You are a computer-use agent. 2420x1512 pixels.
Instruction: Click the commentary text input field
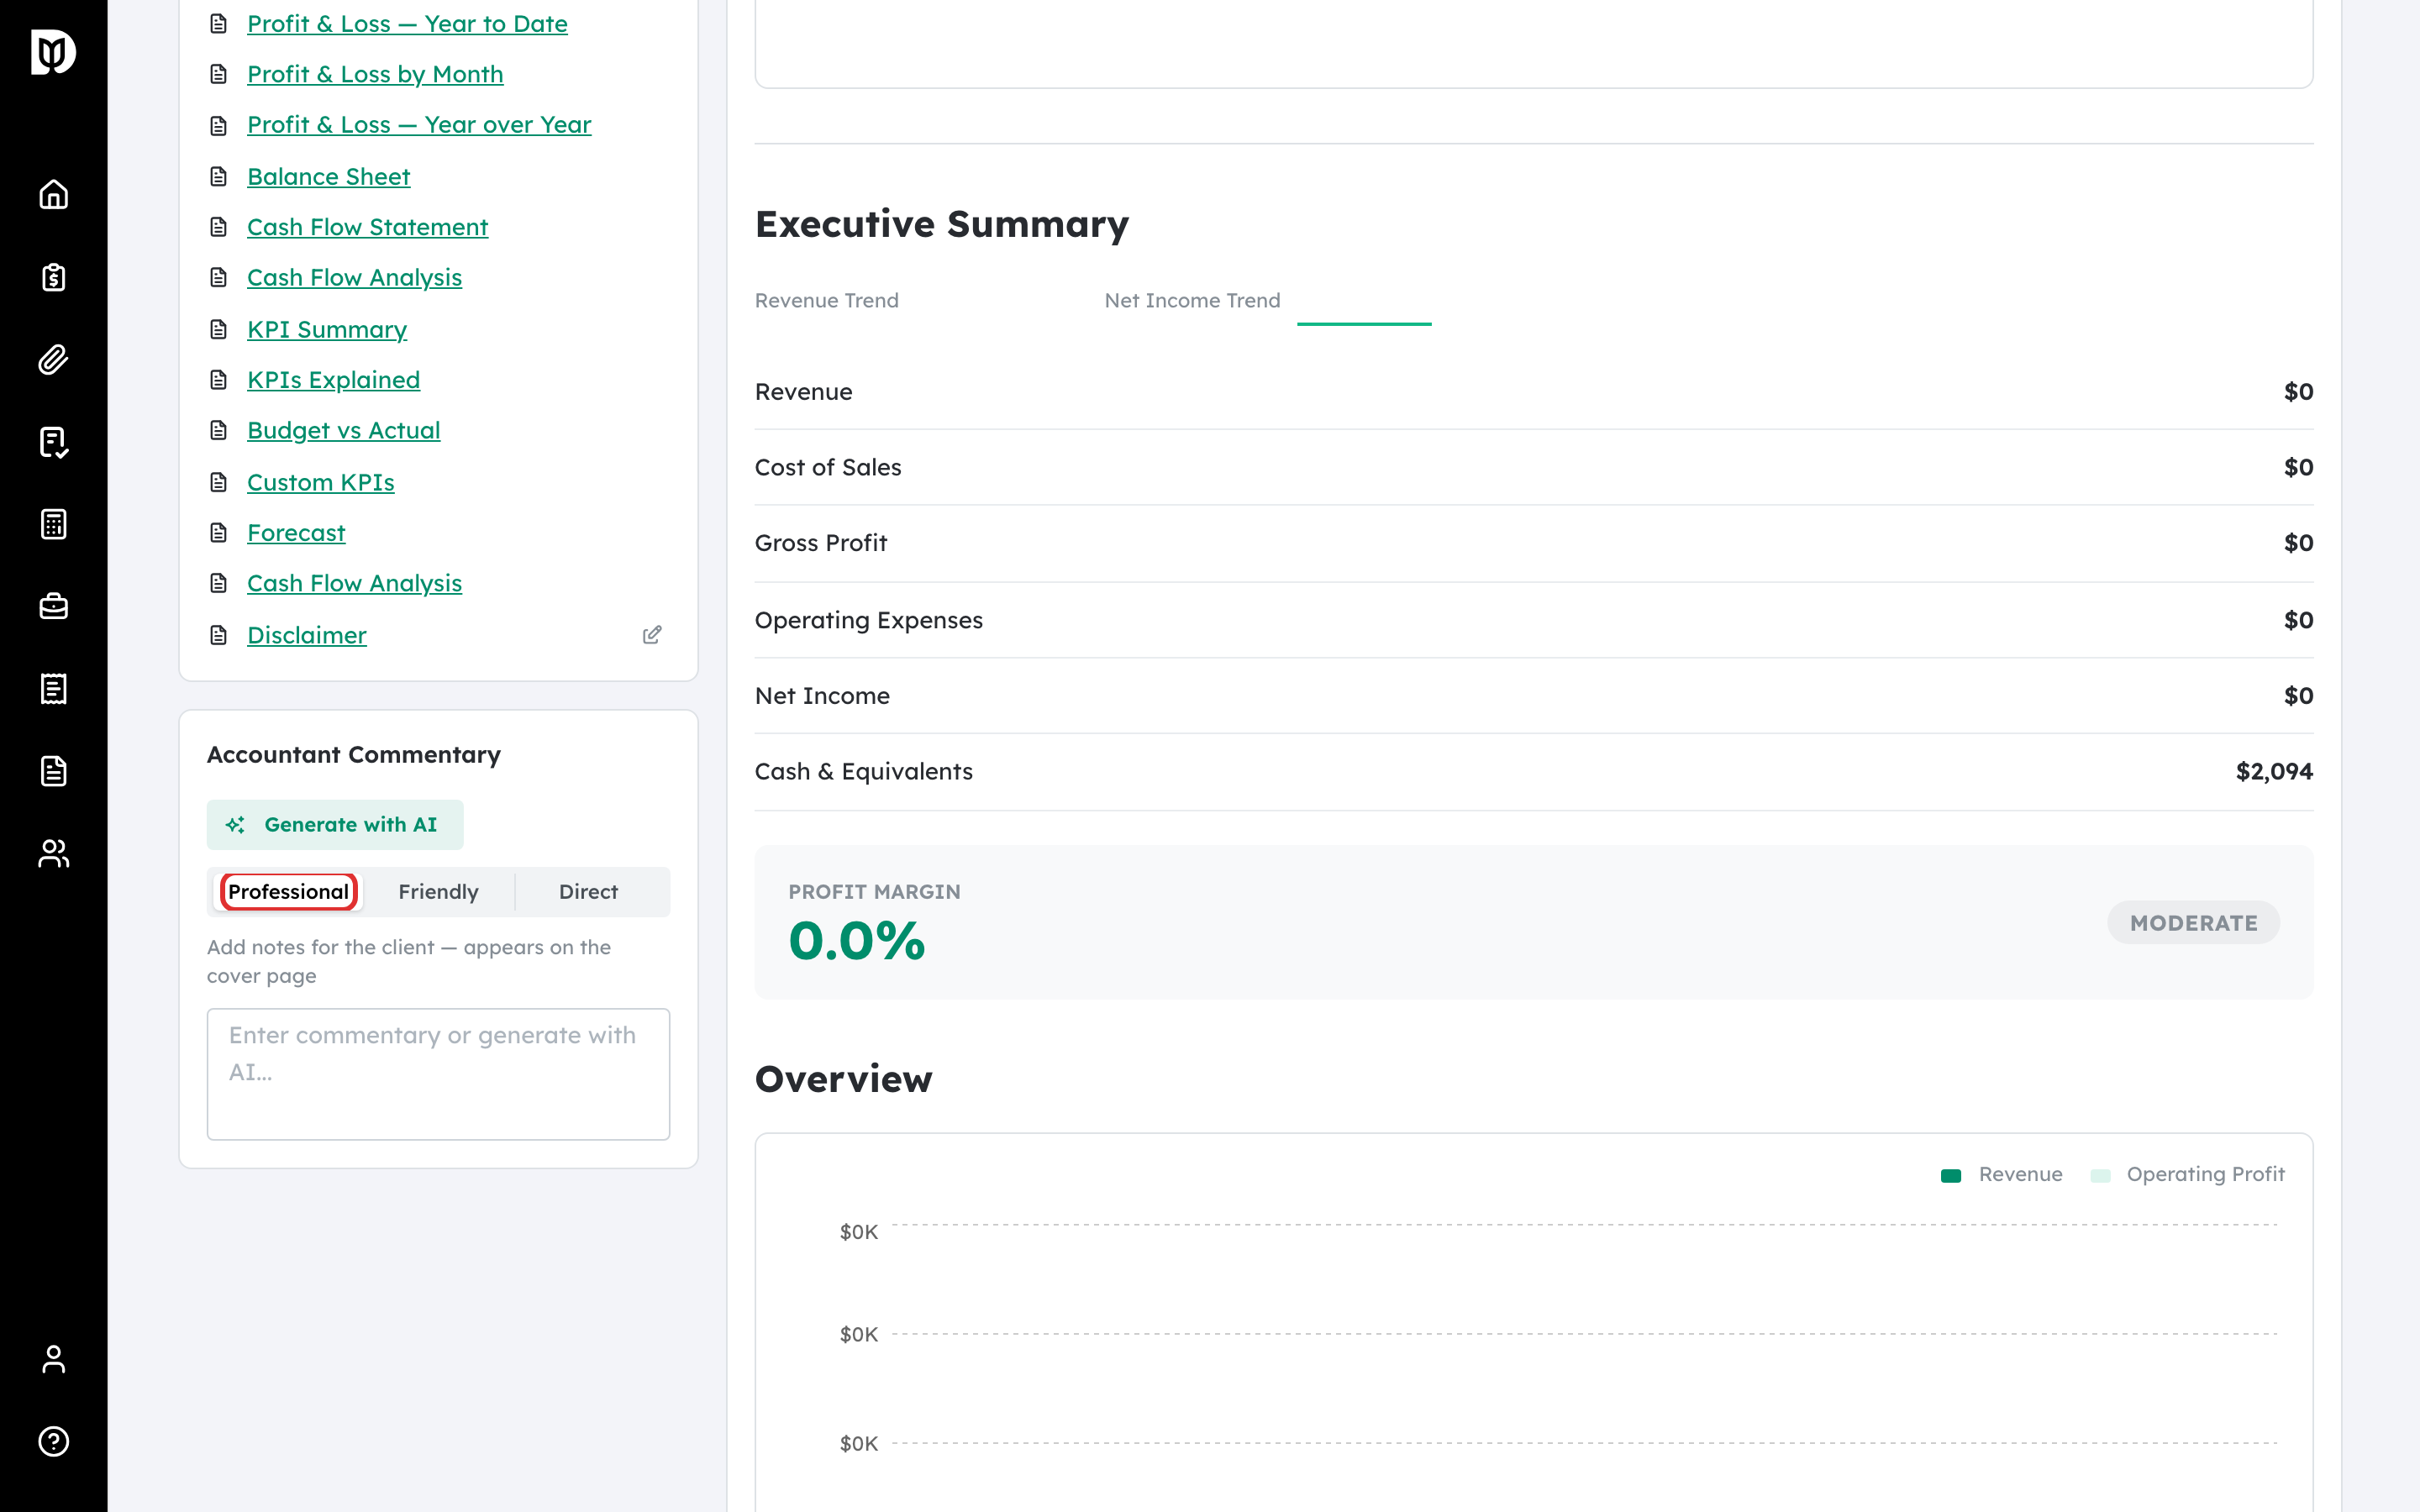[438, 1073]
